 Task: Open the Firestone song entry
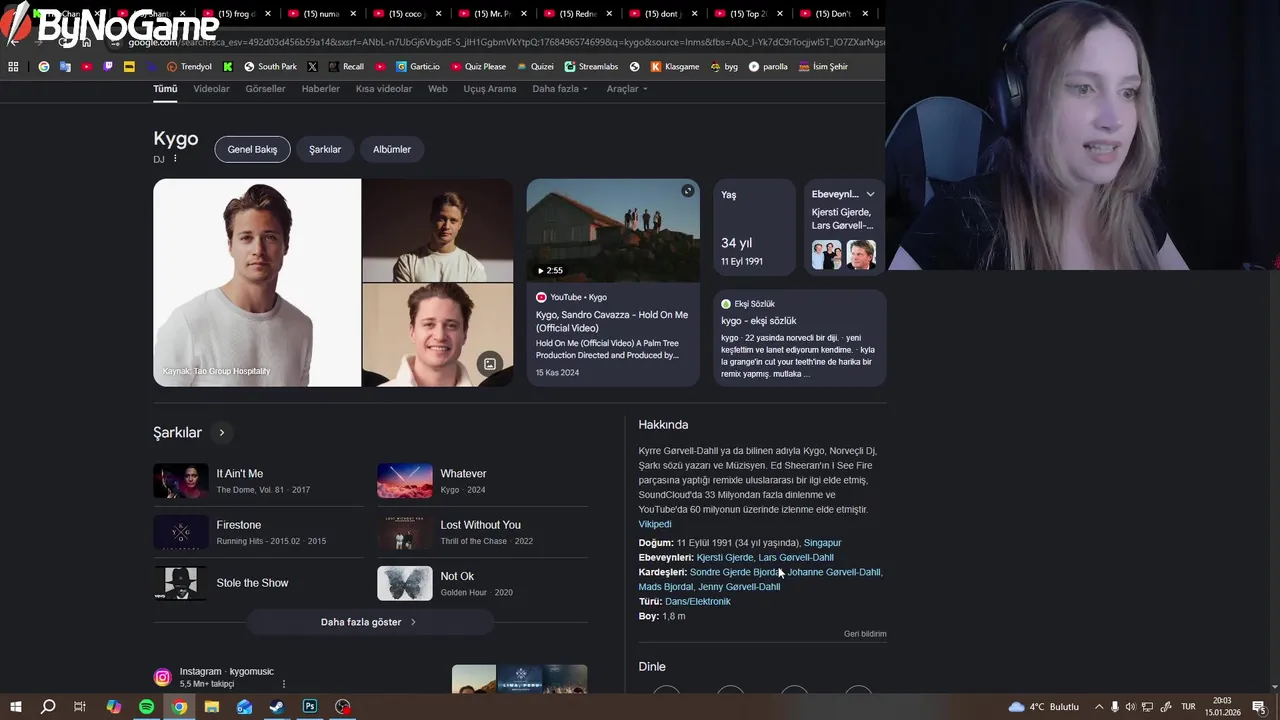pos(258,532)
